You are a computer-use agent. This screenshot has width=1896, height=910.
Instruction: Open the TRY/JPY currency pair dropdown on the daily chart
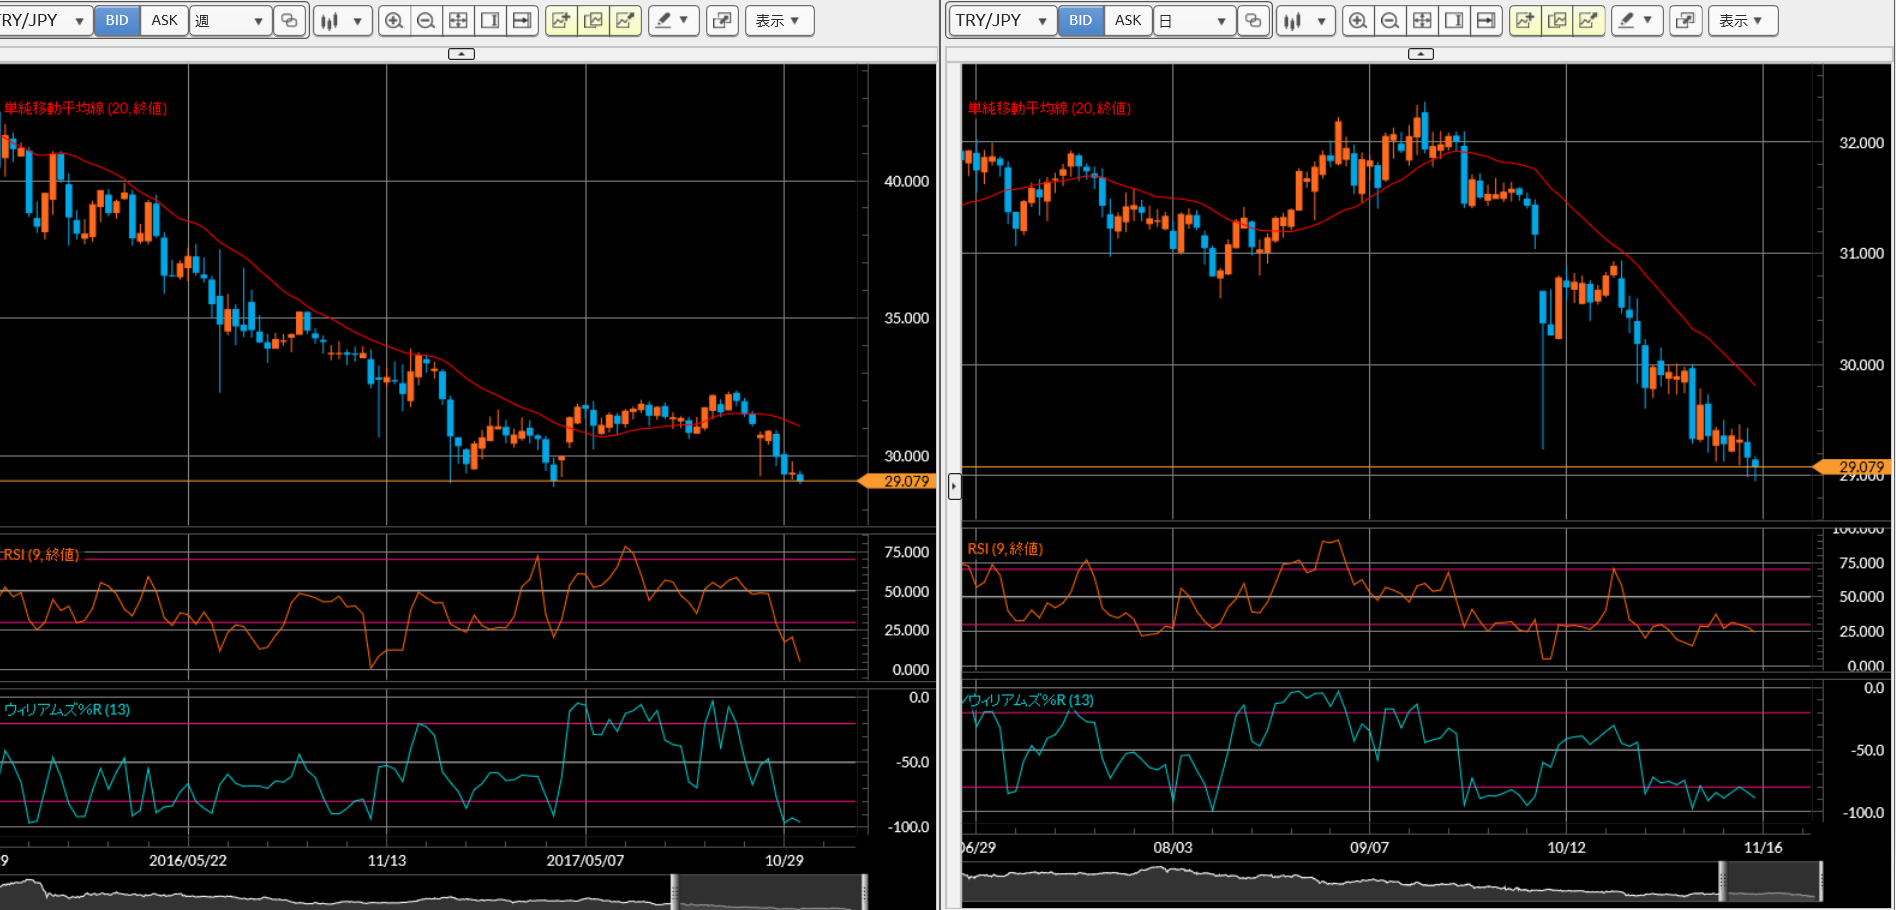tap(1002, 20)
